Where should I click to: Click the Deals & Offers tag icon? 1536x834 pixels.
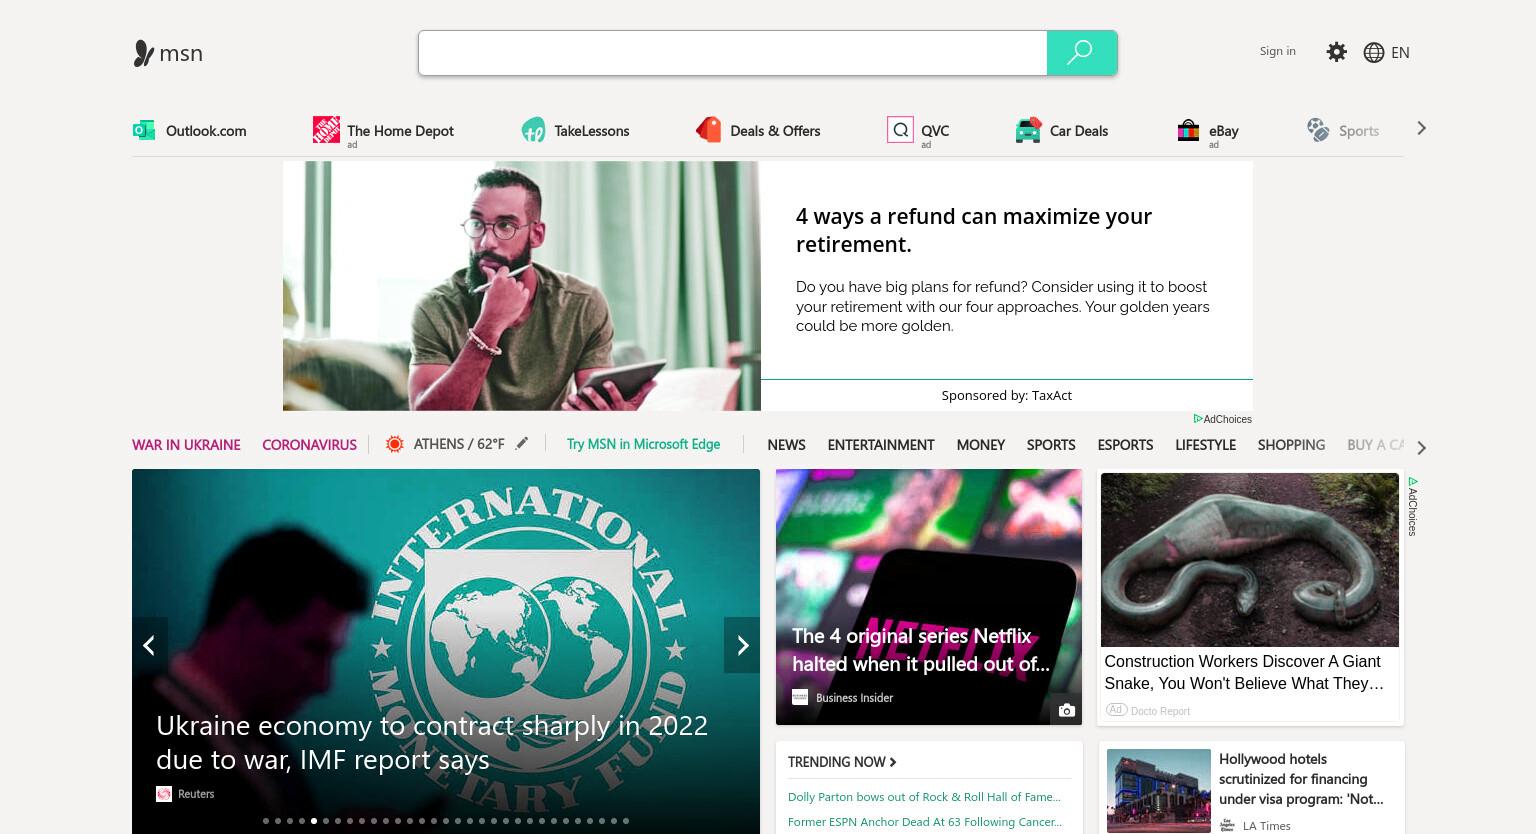[708, 130]
